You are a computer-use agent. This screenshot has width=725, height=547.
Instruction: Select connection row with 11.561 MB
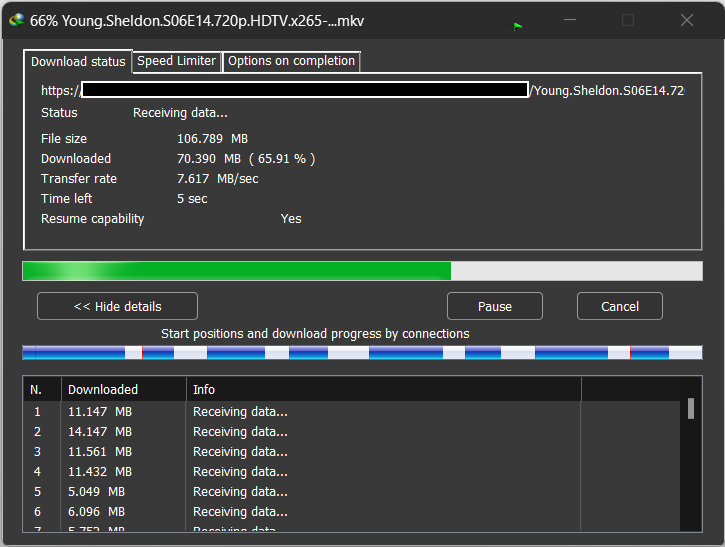click(351, 451)
